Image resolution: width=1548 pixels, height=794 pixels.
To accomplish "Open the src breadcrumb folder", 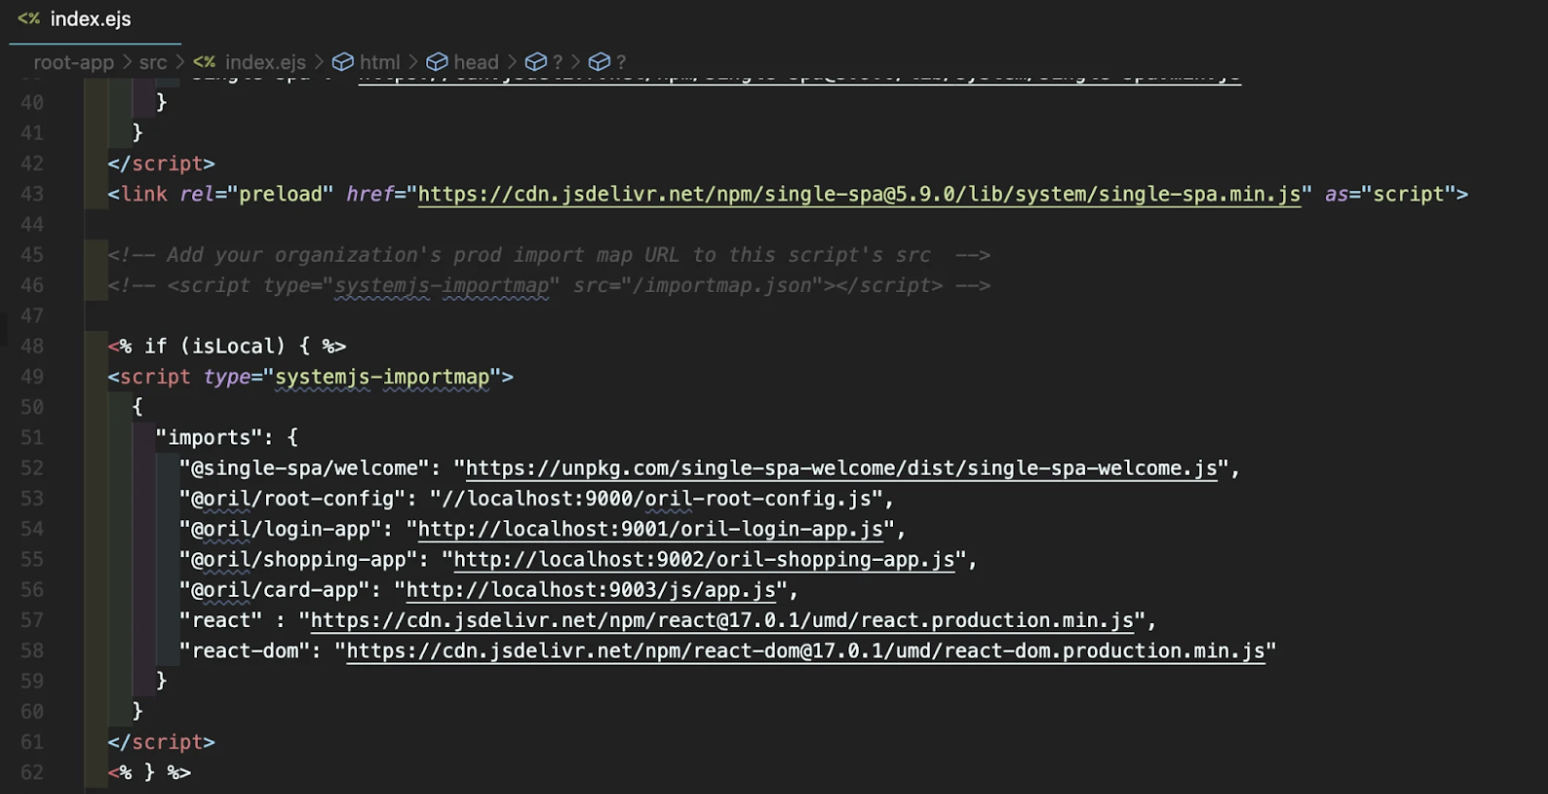I will pos(153,62).
